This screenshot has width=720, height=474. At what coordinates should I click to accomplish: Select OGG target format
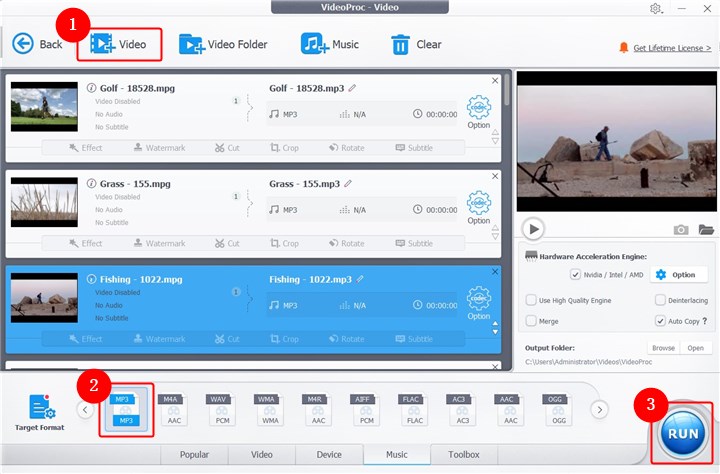point(557,410)
